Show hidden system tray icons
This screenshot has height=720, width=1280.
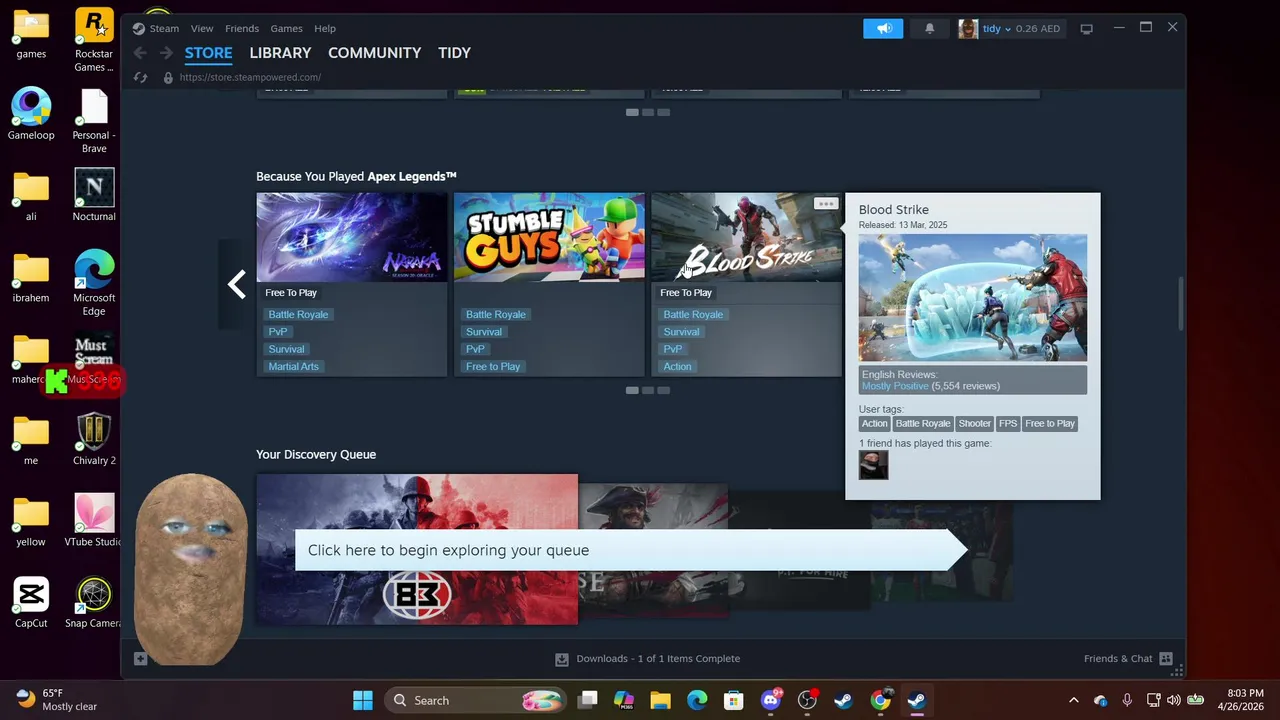click(x=1074, y=700)
